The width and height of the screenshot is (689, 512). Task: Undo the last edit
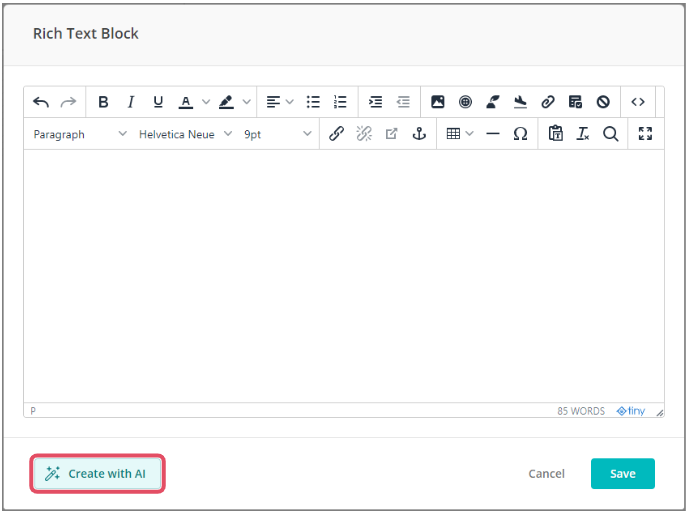point(41,102)
